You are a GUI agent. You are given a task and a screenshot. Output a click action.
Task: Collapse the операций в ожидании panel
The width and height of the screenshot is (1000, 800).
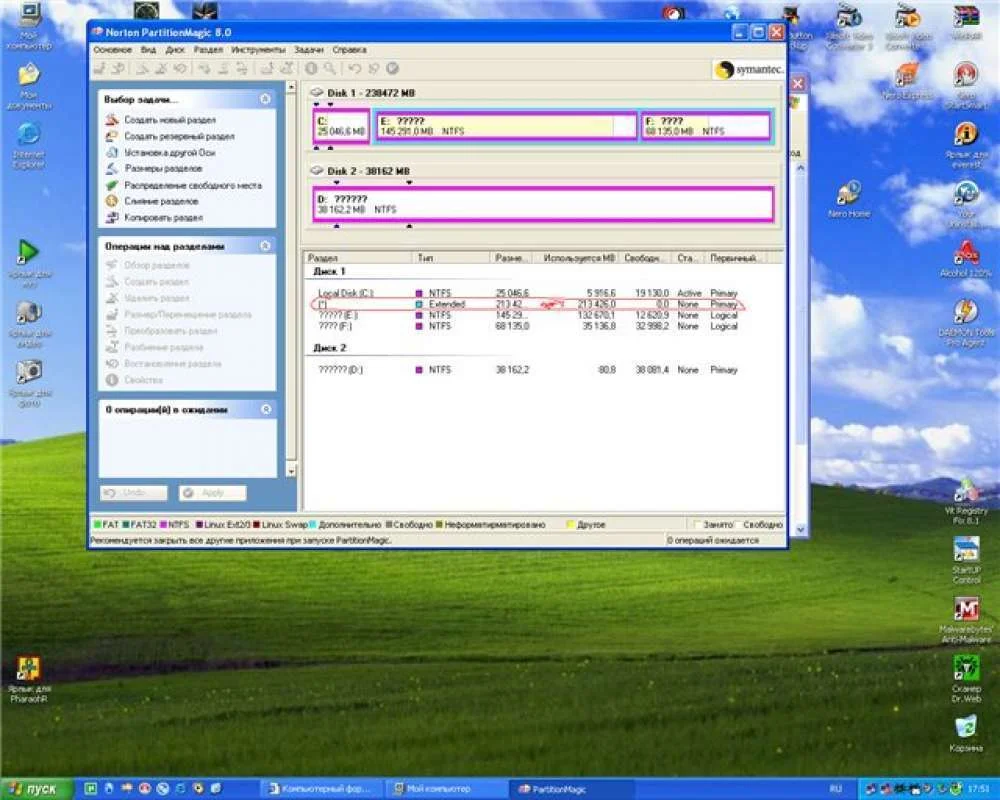tap(266, 410)
